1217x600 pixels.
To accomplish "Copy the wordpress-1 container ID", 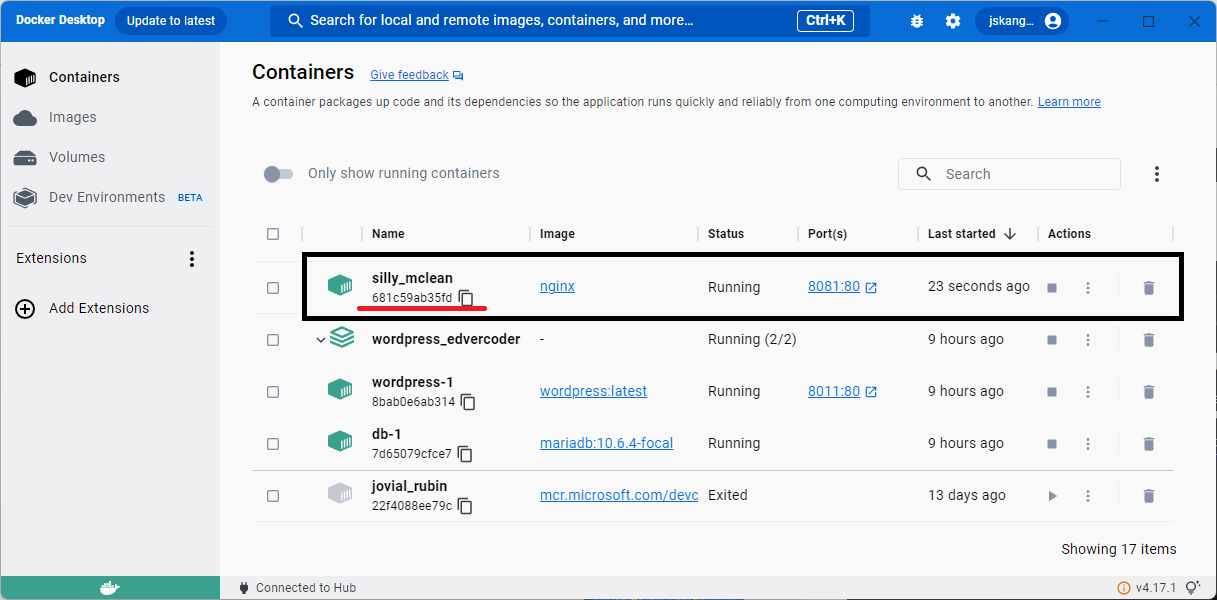I will click(468, 402).
